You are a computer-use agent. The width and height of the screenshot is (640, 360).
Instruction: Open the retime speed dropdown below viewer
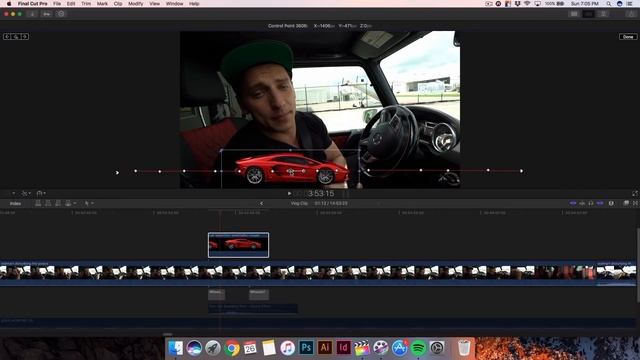[41, 193]
